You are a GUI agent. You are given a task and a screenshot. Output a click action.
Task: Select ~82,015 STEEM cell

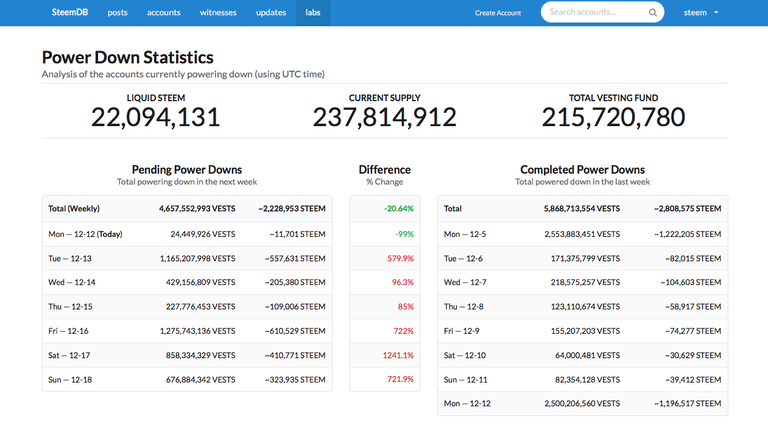tap(693, 258)
